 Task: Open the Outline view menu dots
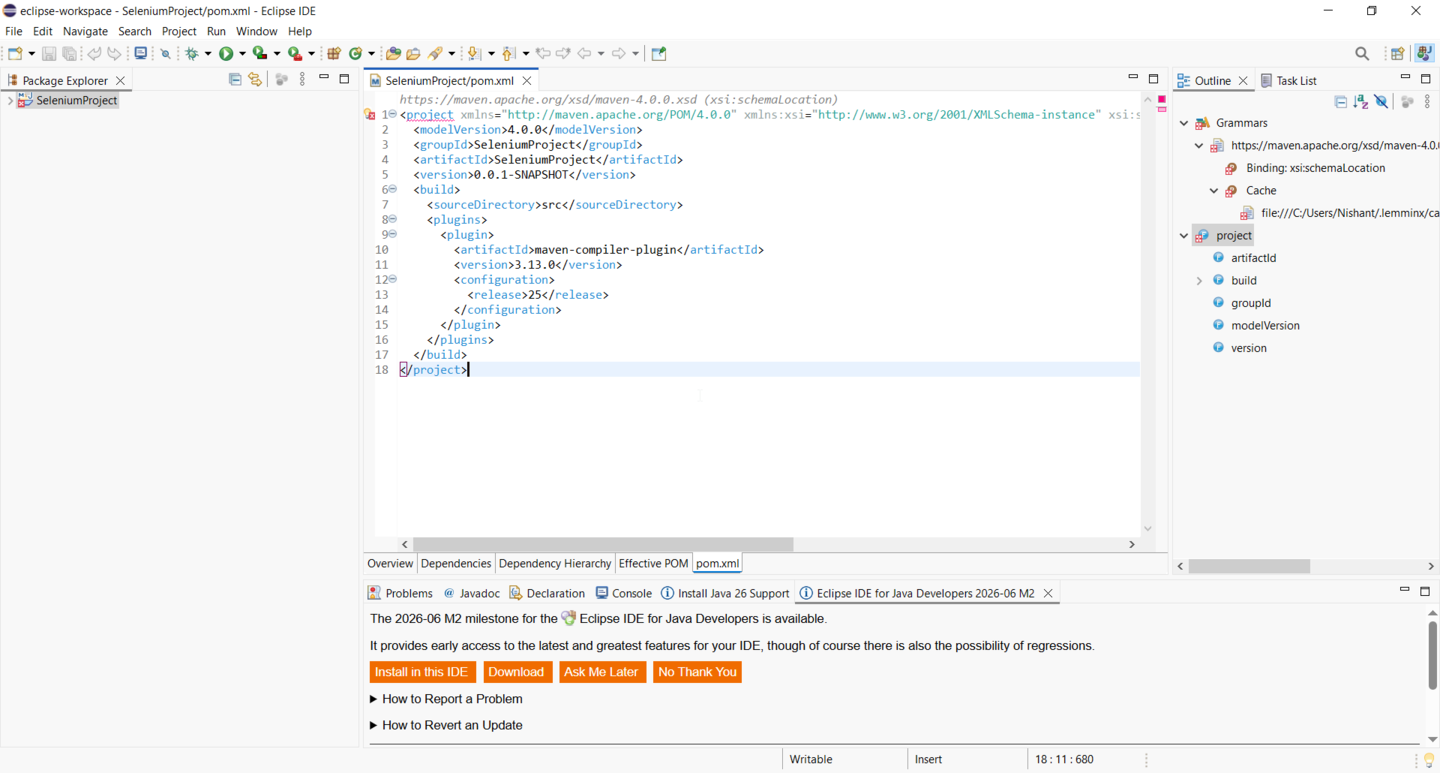pyautogui.click(x=1427, y=102)
